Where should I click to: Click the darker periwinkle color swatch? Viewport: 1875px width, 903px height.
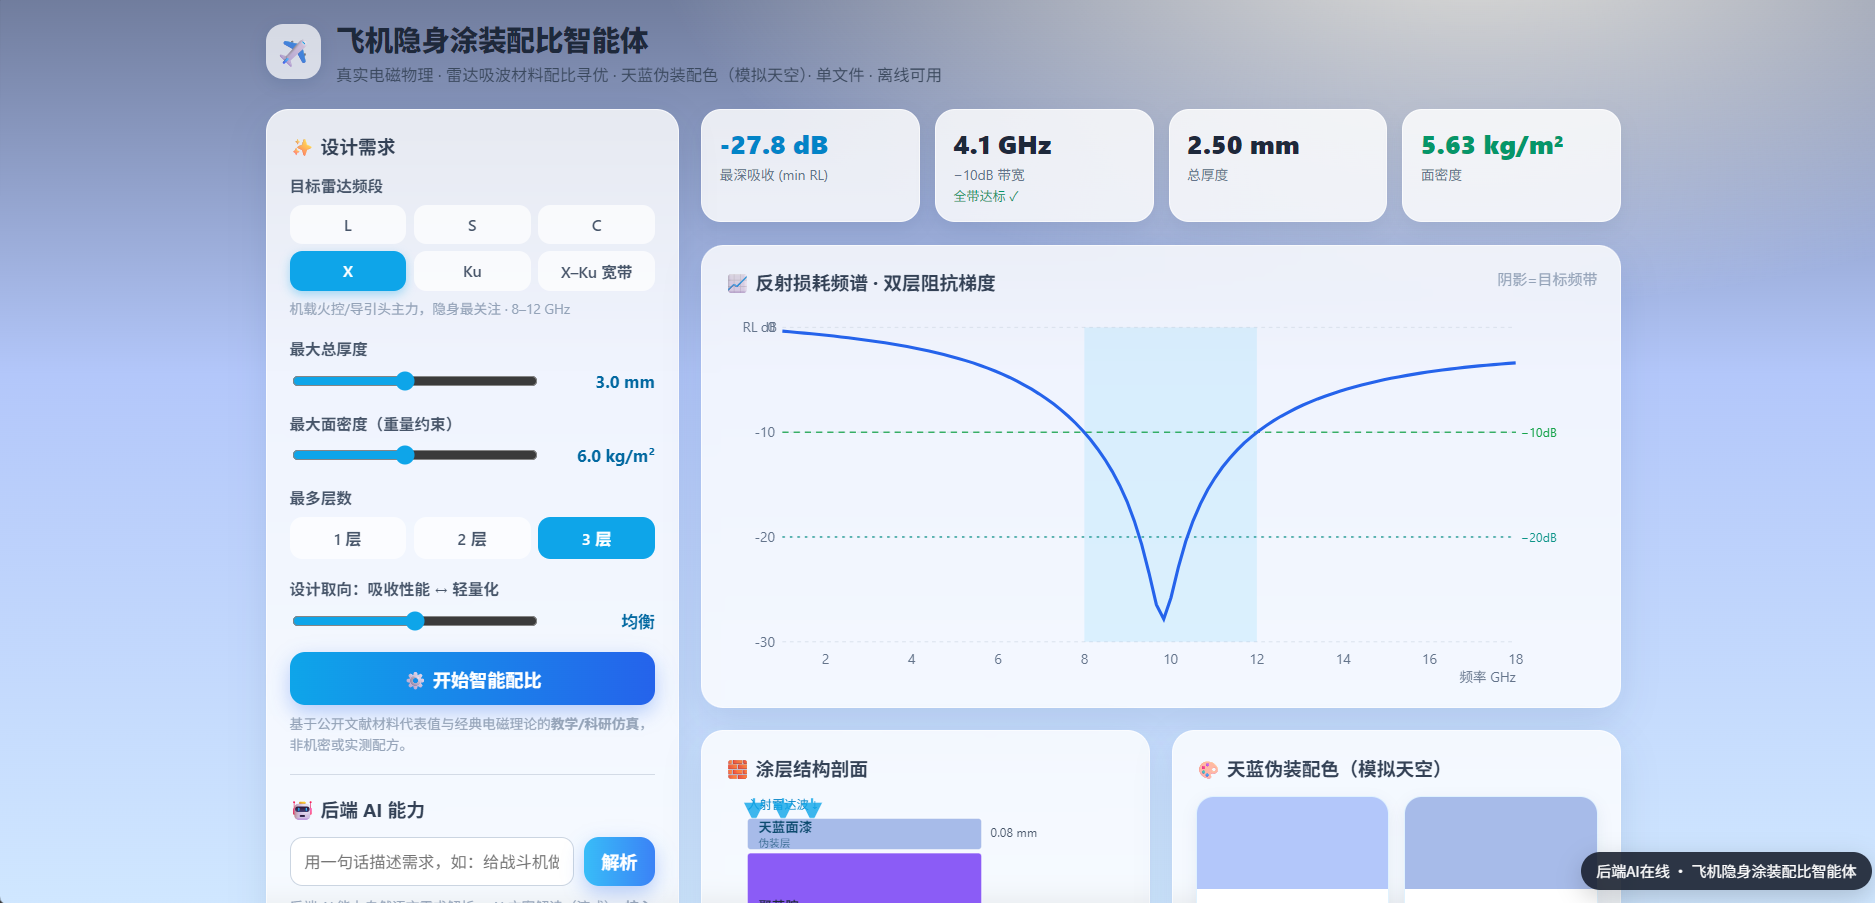pos(1500,843)
